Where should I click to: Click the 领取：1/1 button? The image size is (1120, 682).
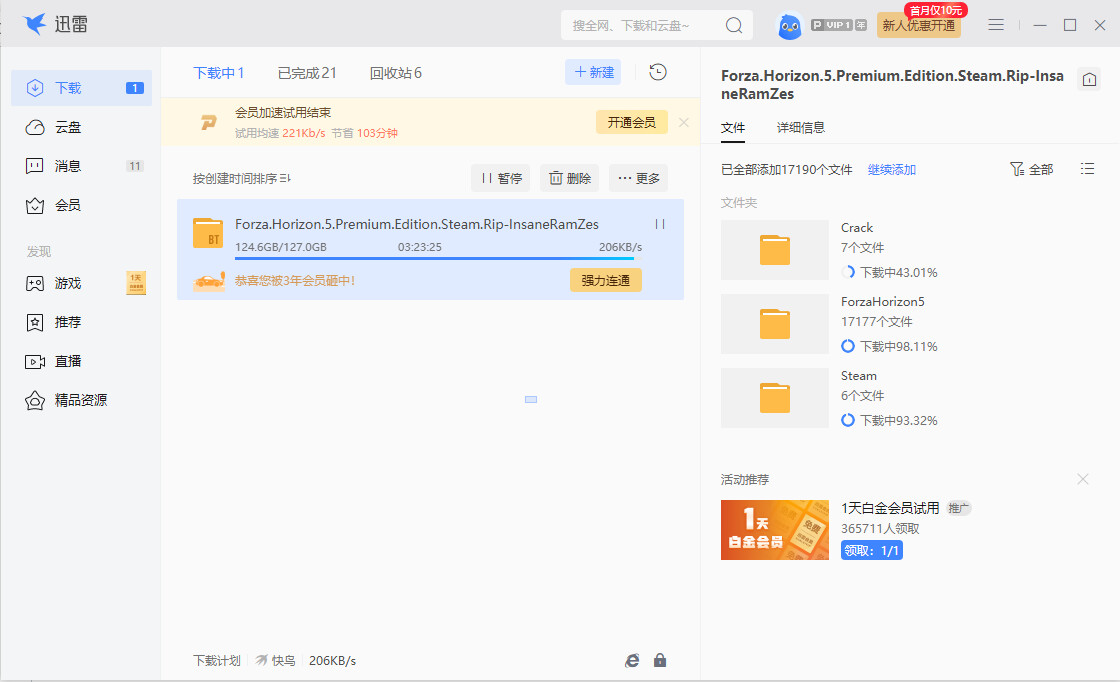(x=871, y=551)
